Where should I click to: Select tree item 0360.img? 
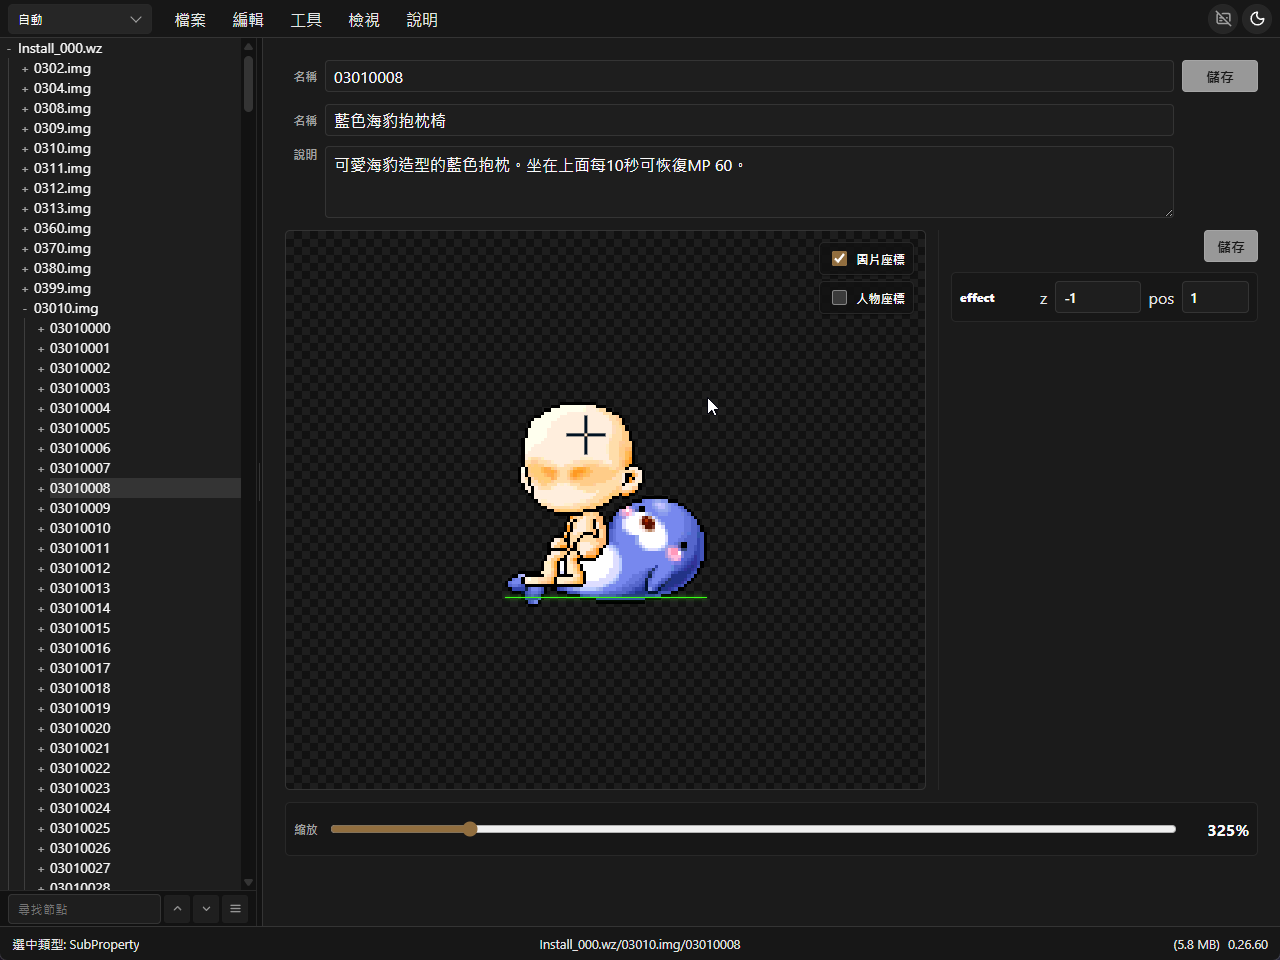(62, 228)
